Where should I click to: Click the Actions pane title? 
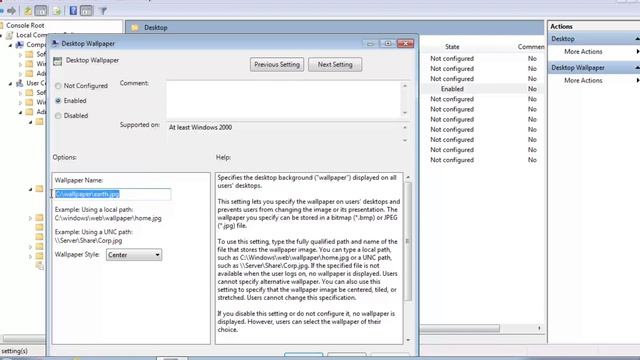click(x=561, y=26)
